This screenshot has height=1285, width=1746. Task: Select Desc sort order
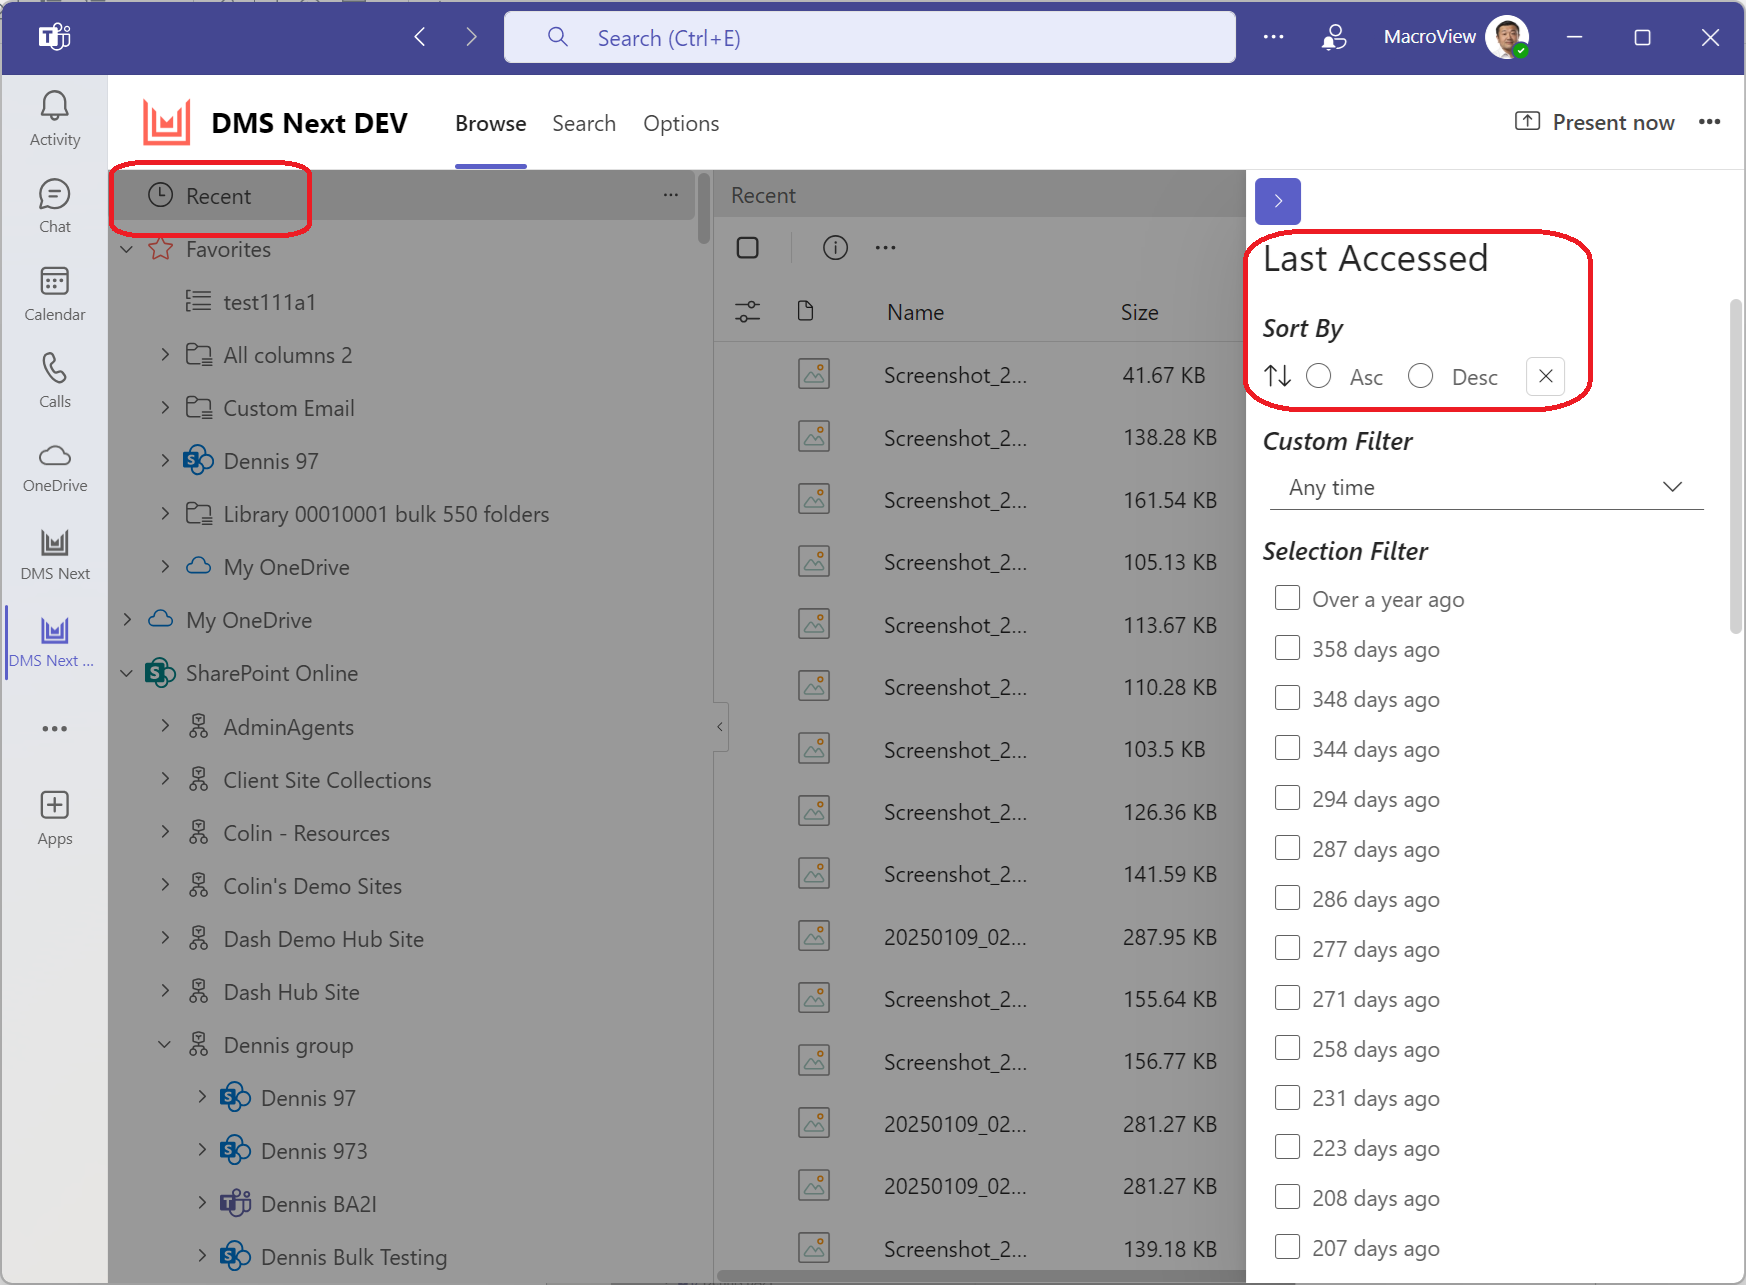[1421, 376]
